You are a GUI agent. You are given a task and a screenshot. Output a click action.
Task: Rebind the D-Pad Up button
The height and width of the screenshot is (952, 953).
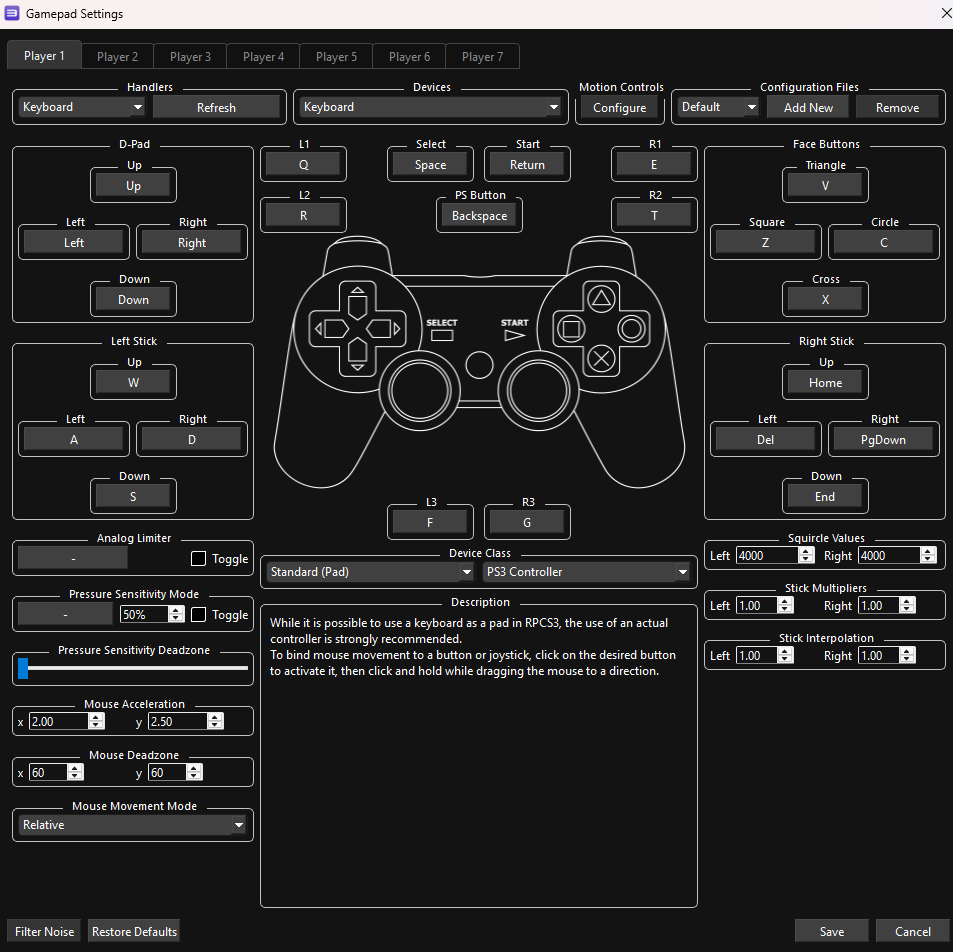pyautogui.click(x=133, y=185)
